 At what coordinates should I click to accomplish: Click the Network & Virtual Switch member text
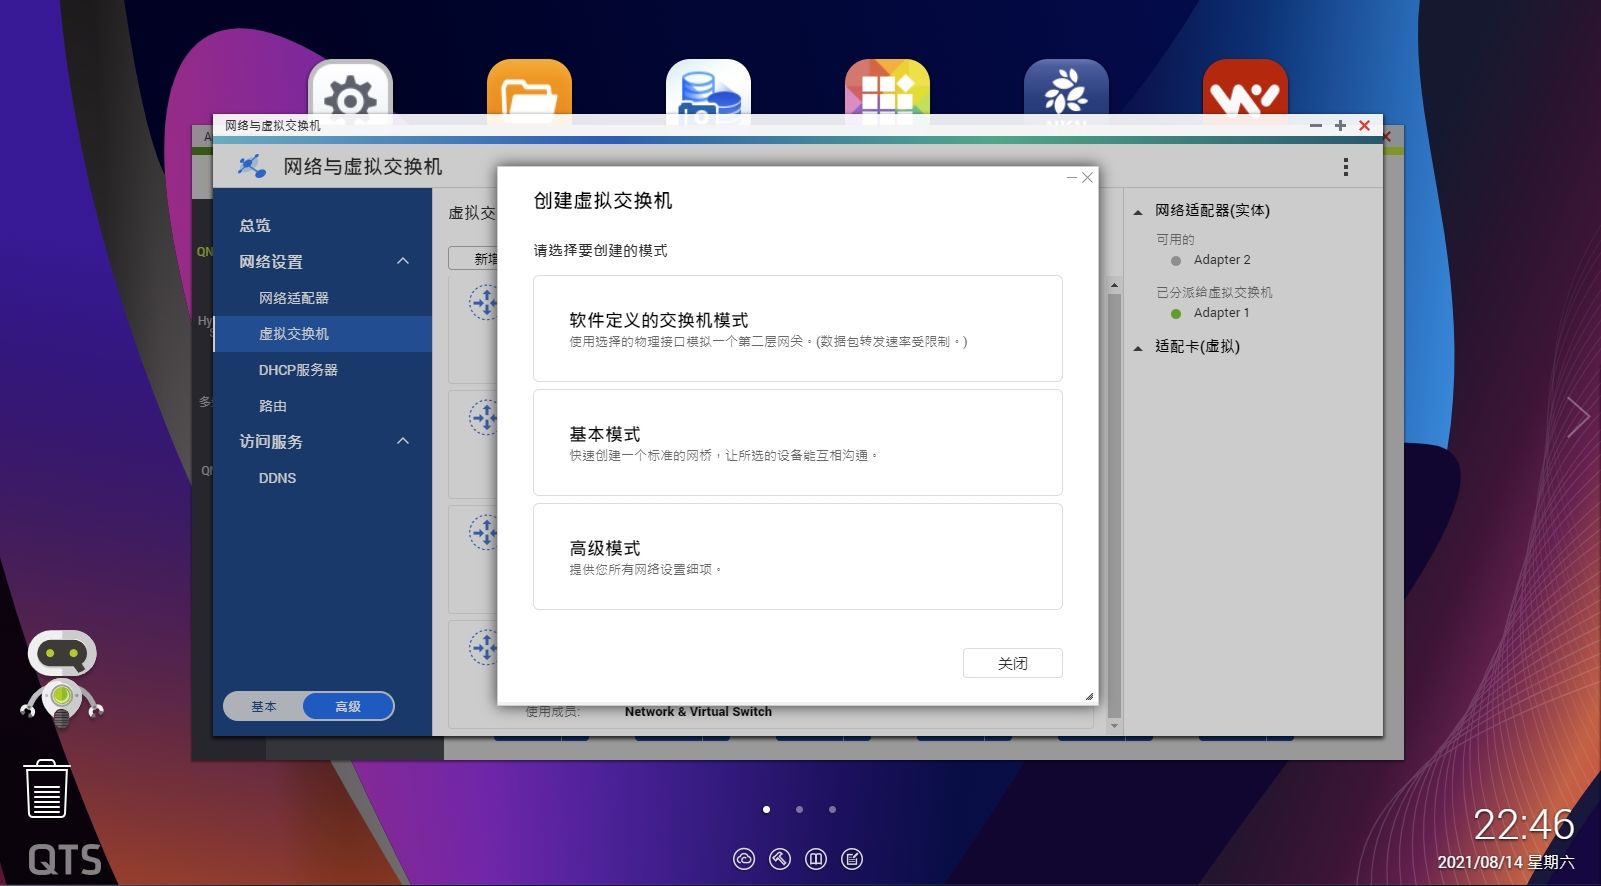pos(698,712)
